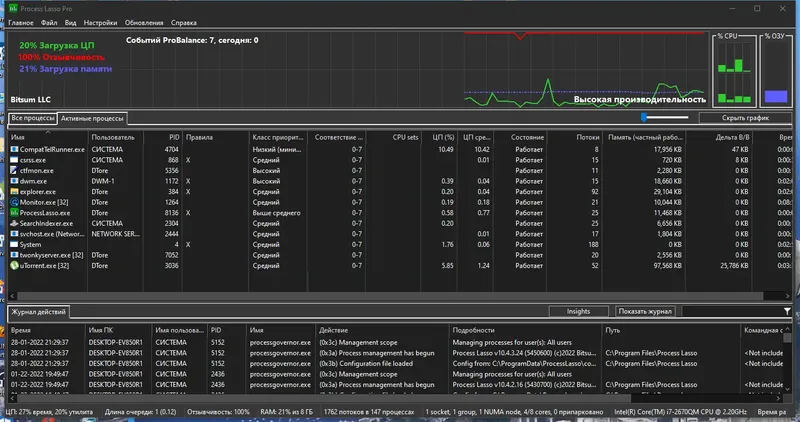Screen dimensions: 800x422
Task: Click the uTorrent.exe process icon
Action: 14,265
